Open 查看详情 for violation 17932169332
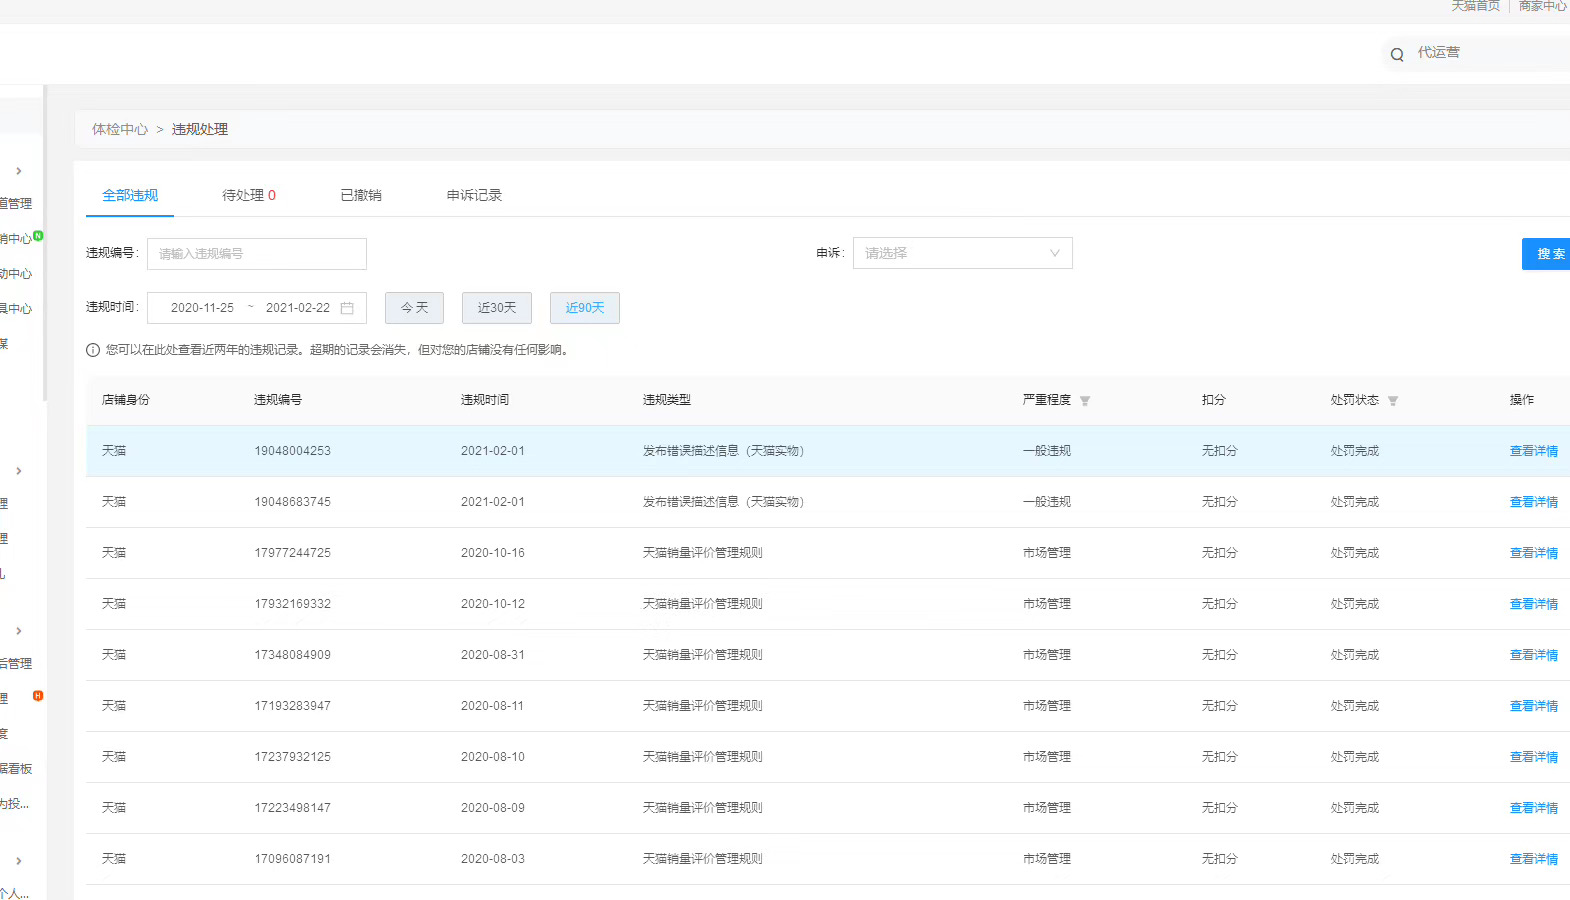Image resolution: width=1570 pixels, height=900 pixels. 1534,604
